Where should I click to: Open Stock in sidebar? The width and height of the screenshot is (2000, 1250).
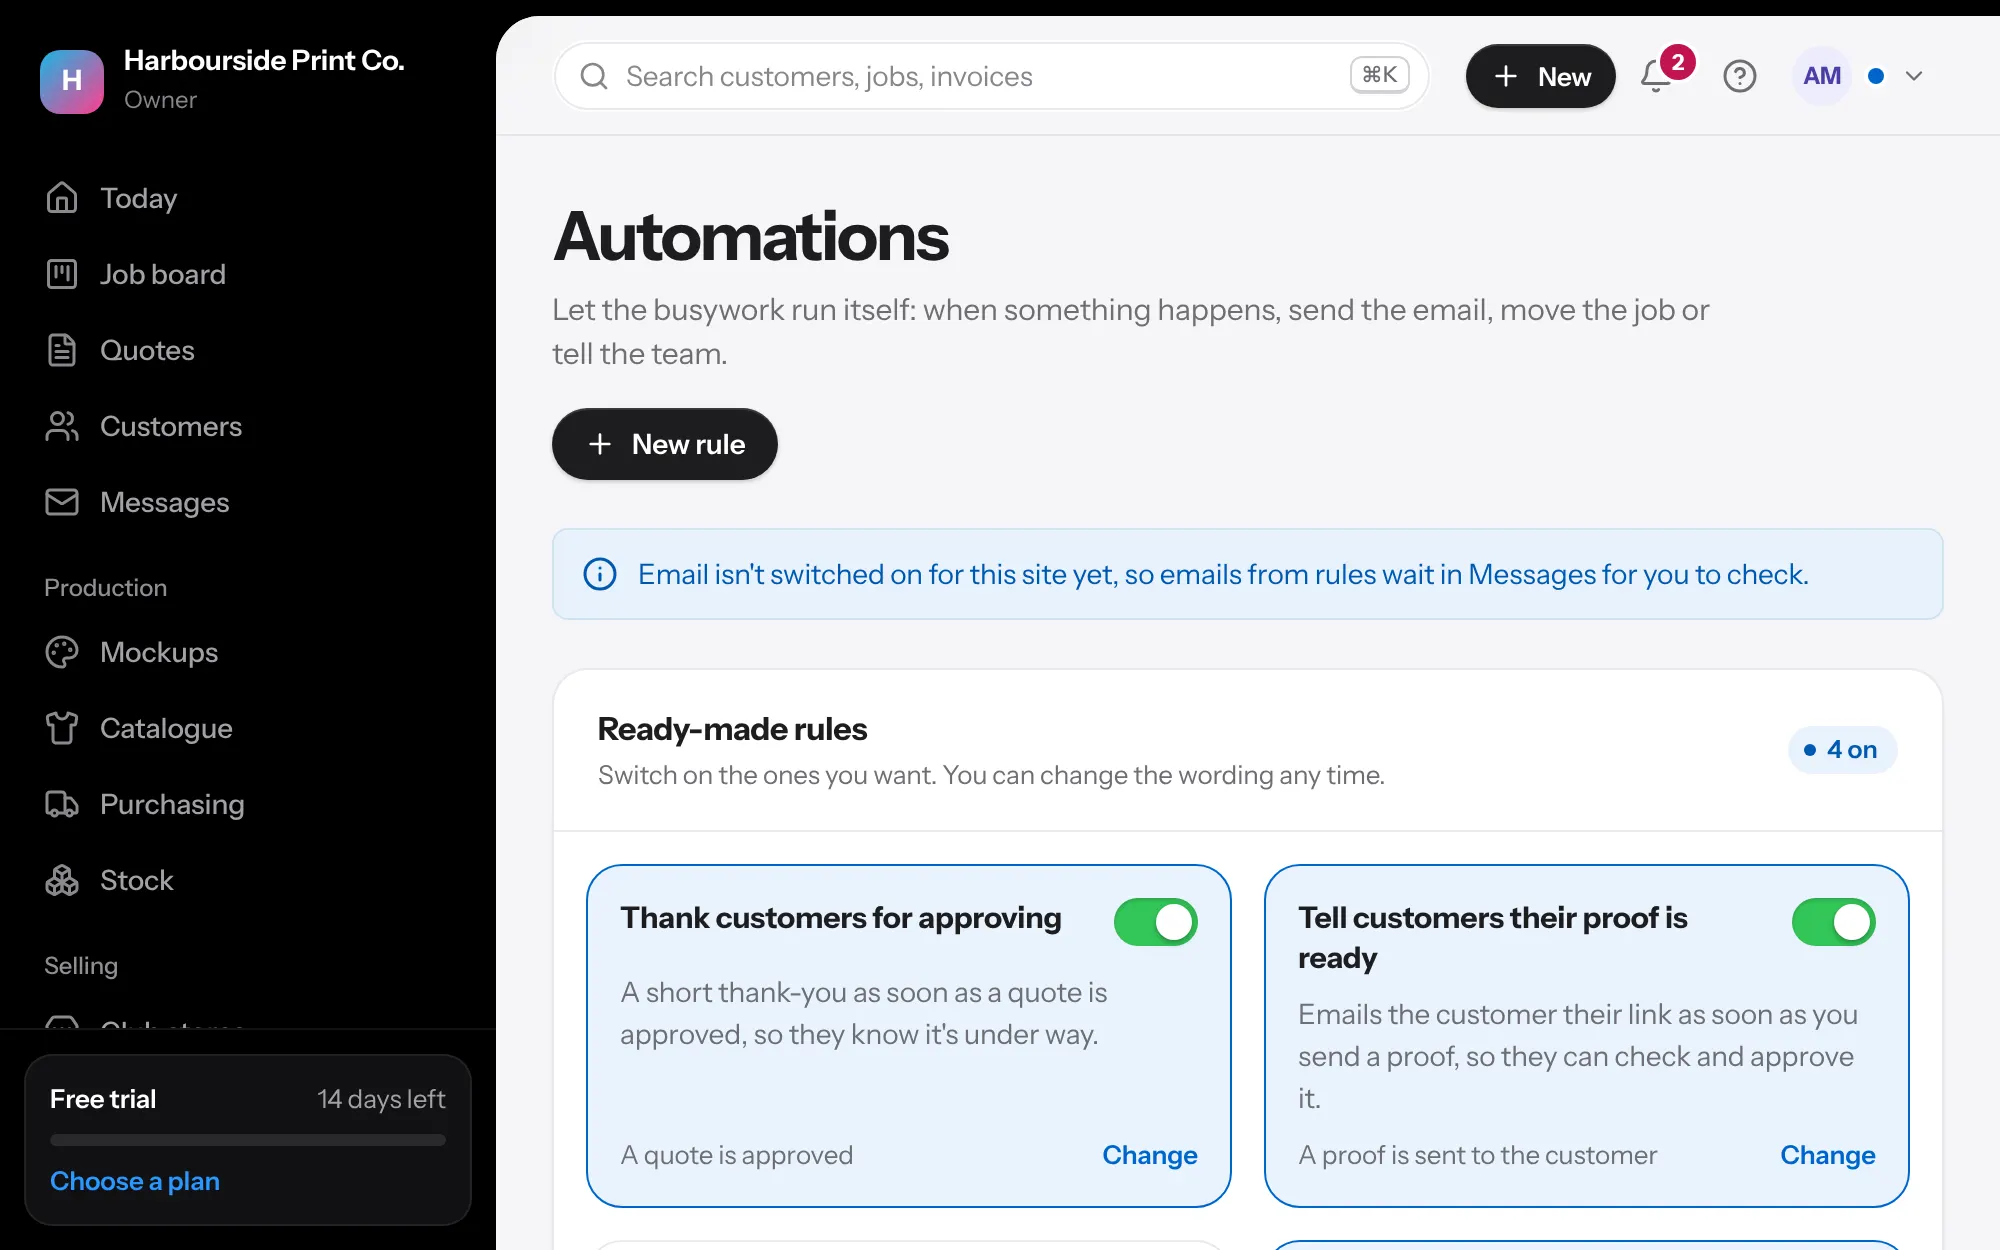(248, 880)
